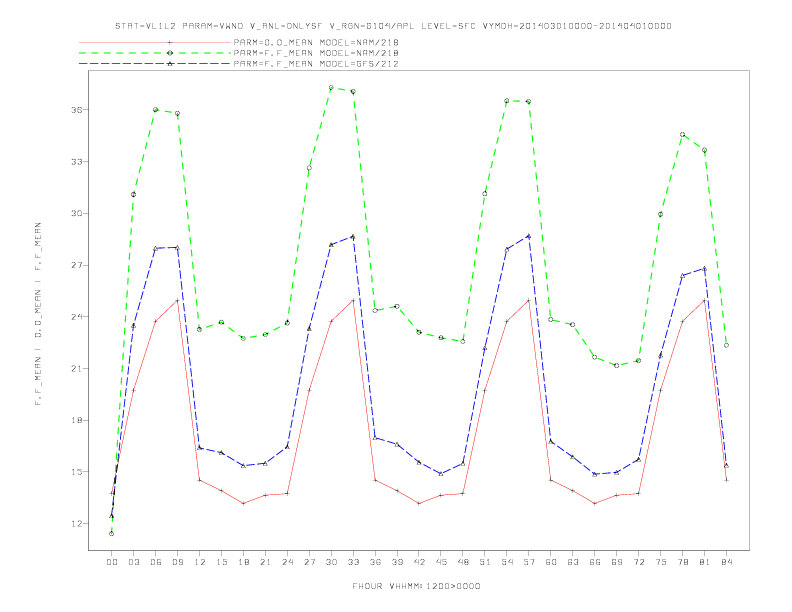Click y-axis tick label 33
The width and height of the screenshot is (792, 612).
(x=76, y=162)
